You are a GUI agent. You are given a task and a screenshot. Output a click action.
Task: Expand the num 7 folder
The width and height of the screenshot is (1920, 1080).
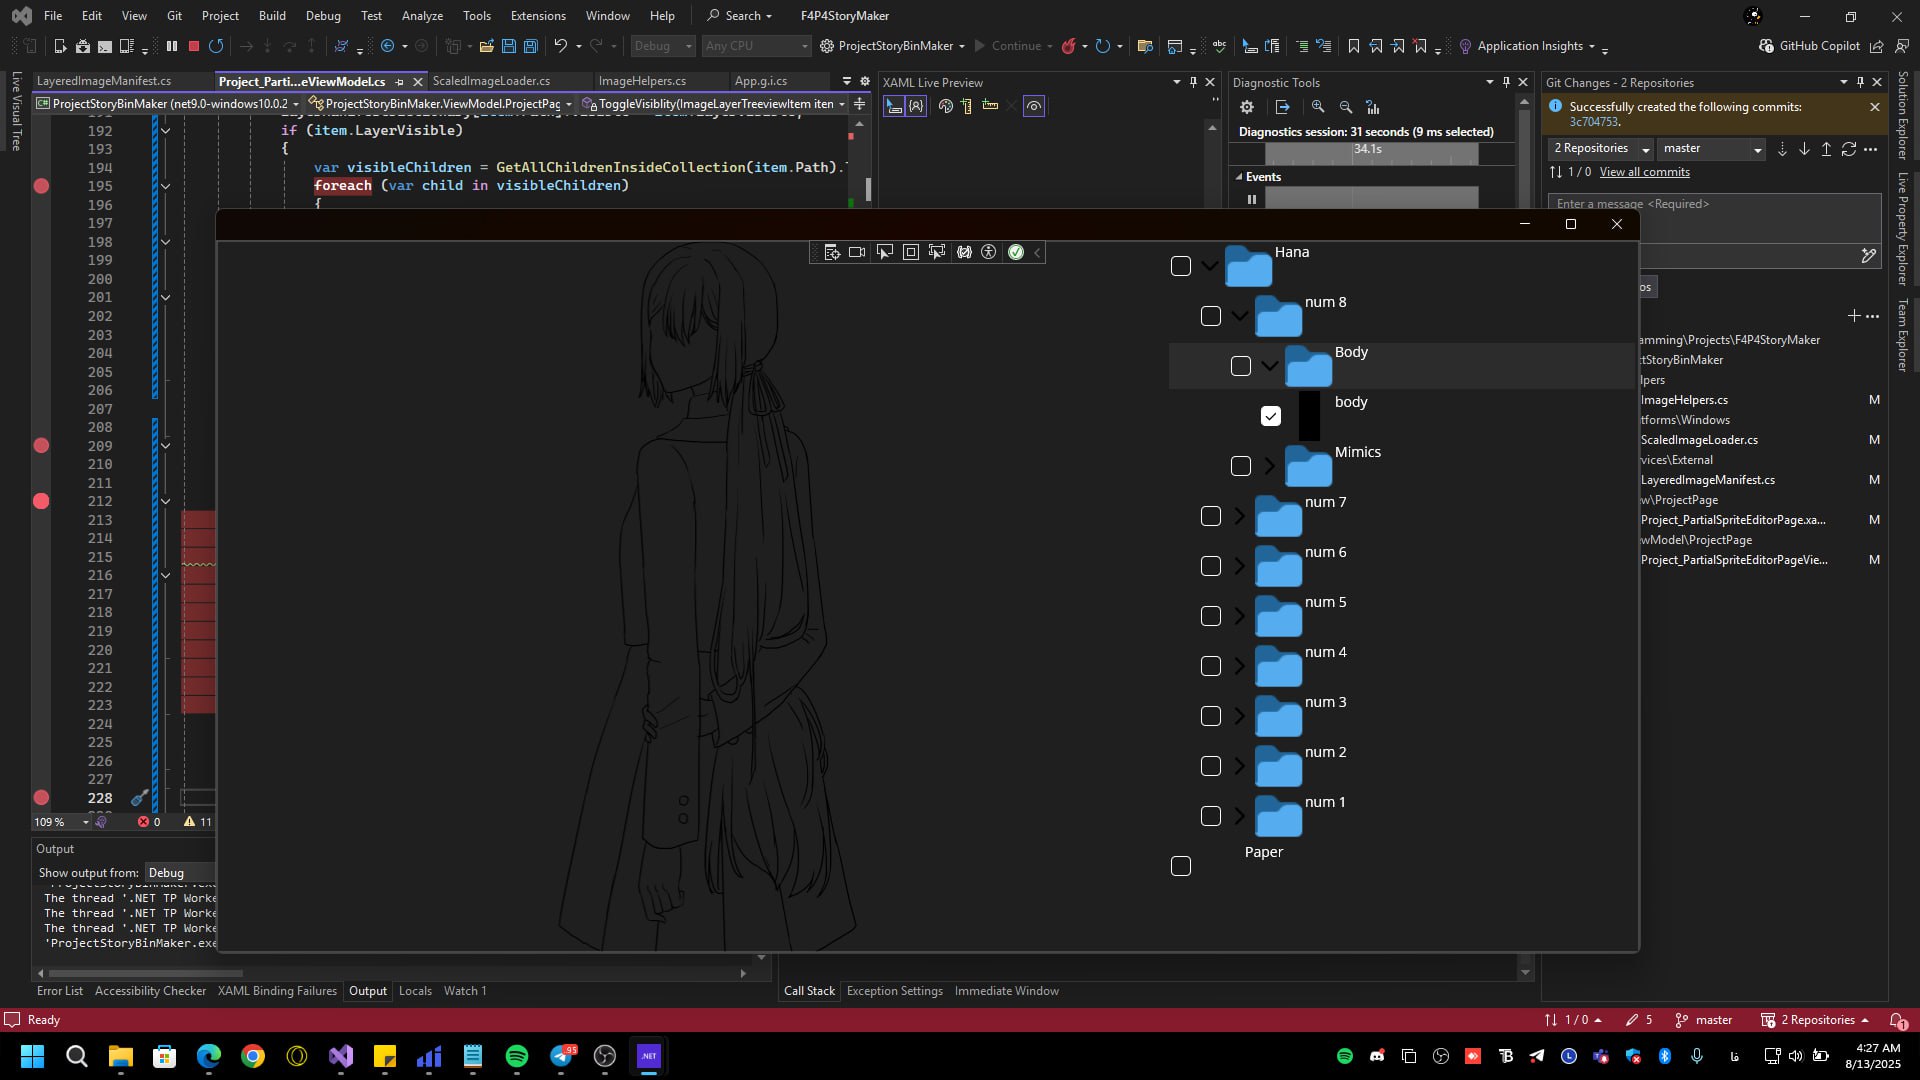[1240, 516]
